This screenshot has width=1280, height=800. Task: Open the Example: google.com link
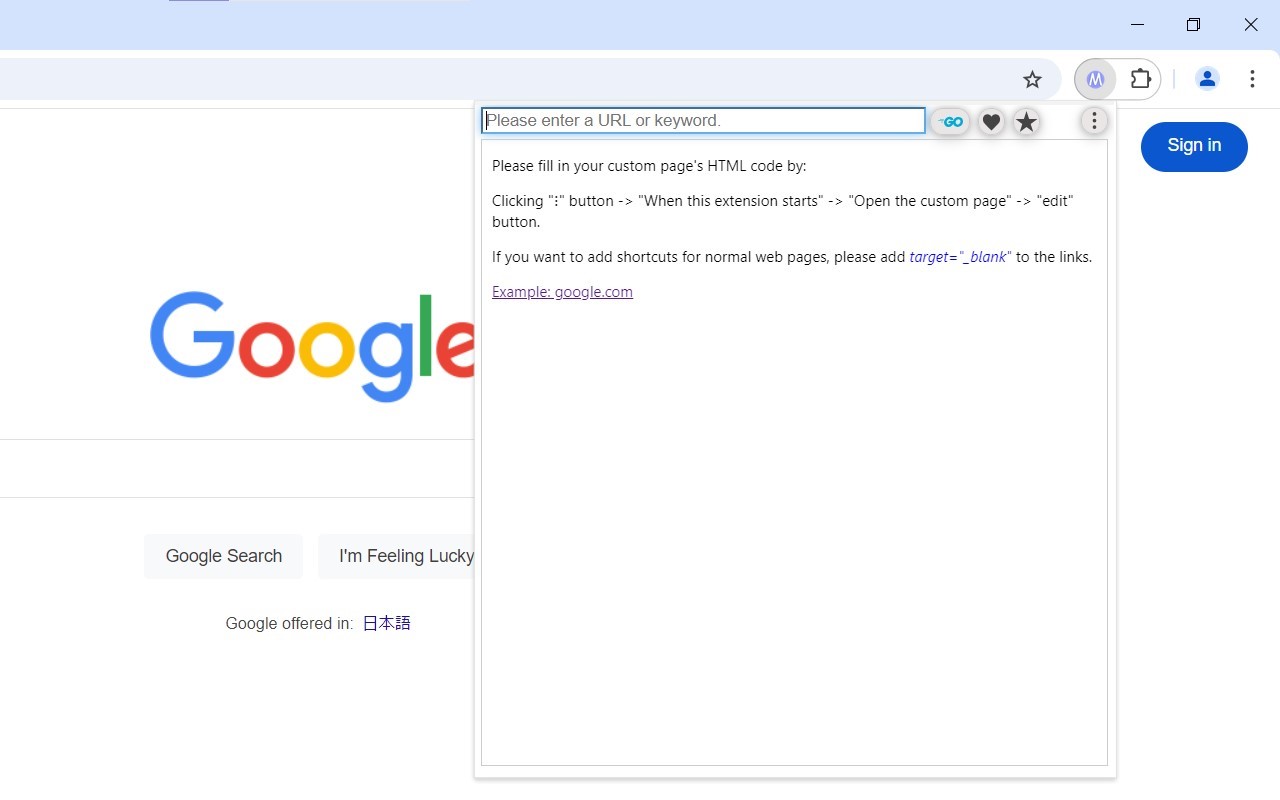tap(562, 292)
